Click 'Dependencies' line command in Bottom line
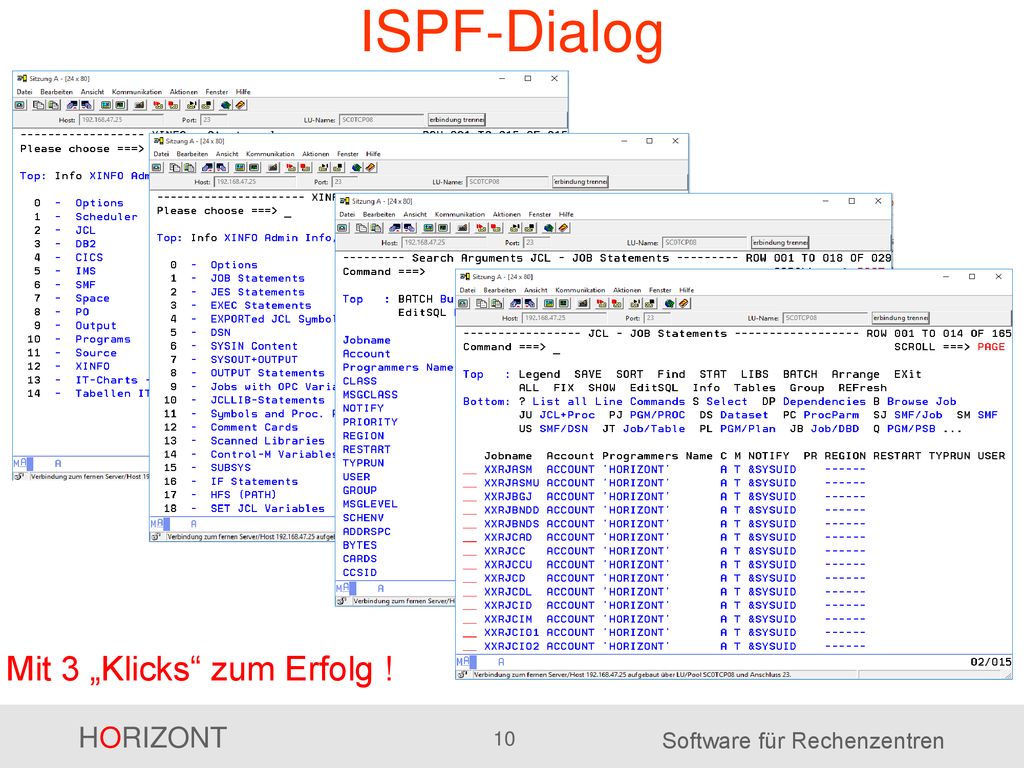 pyautogui.click(x=824, y=402)
